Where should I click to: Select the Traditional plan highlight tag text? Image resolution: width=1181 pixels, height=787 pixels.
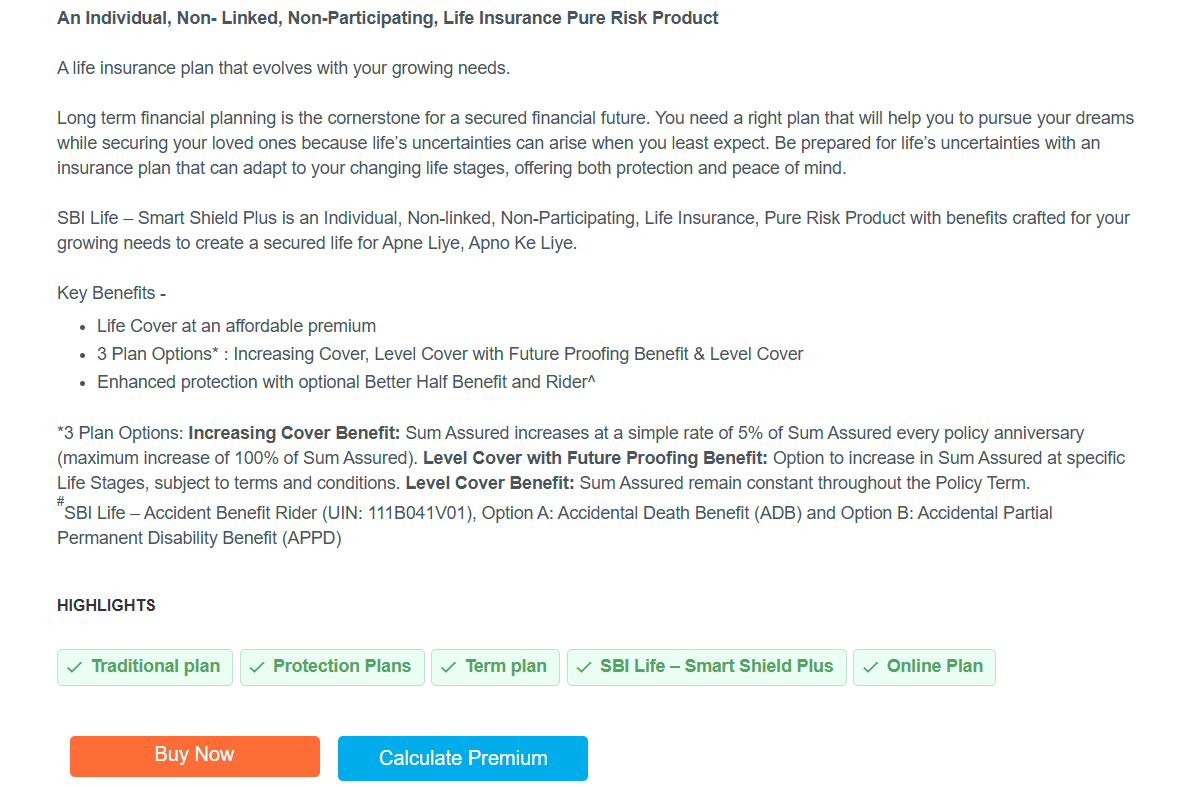pyautogui.click(x=155, y=667)
